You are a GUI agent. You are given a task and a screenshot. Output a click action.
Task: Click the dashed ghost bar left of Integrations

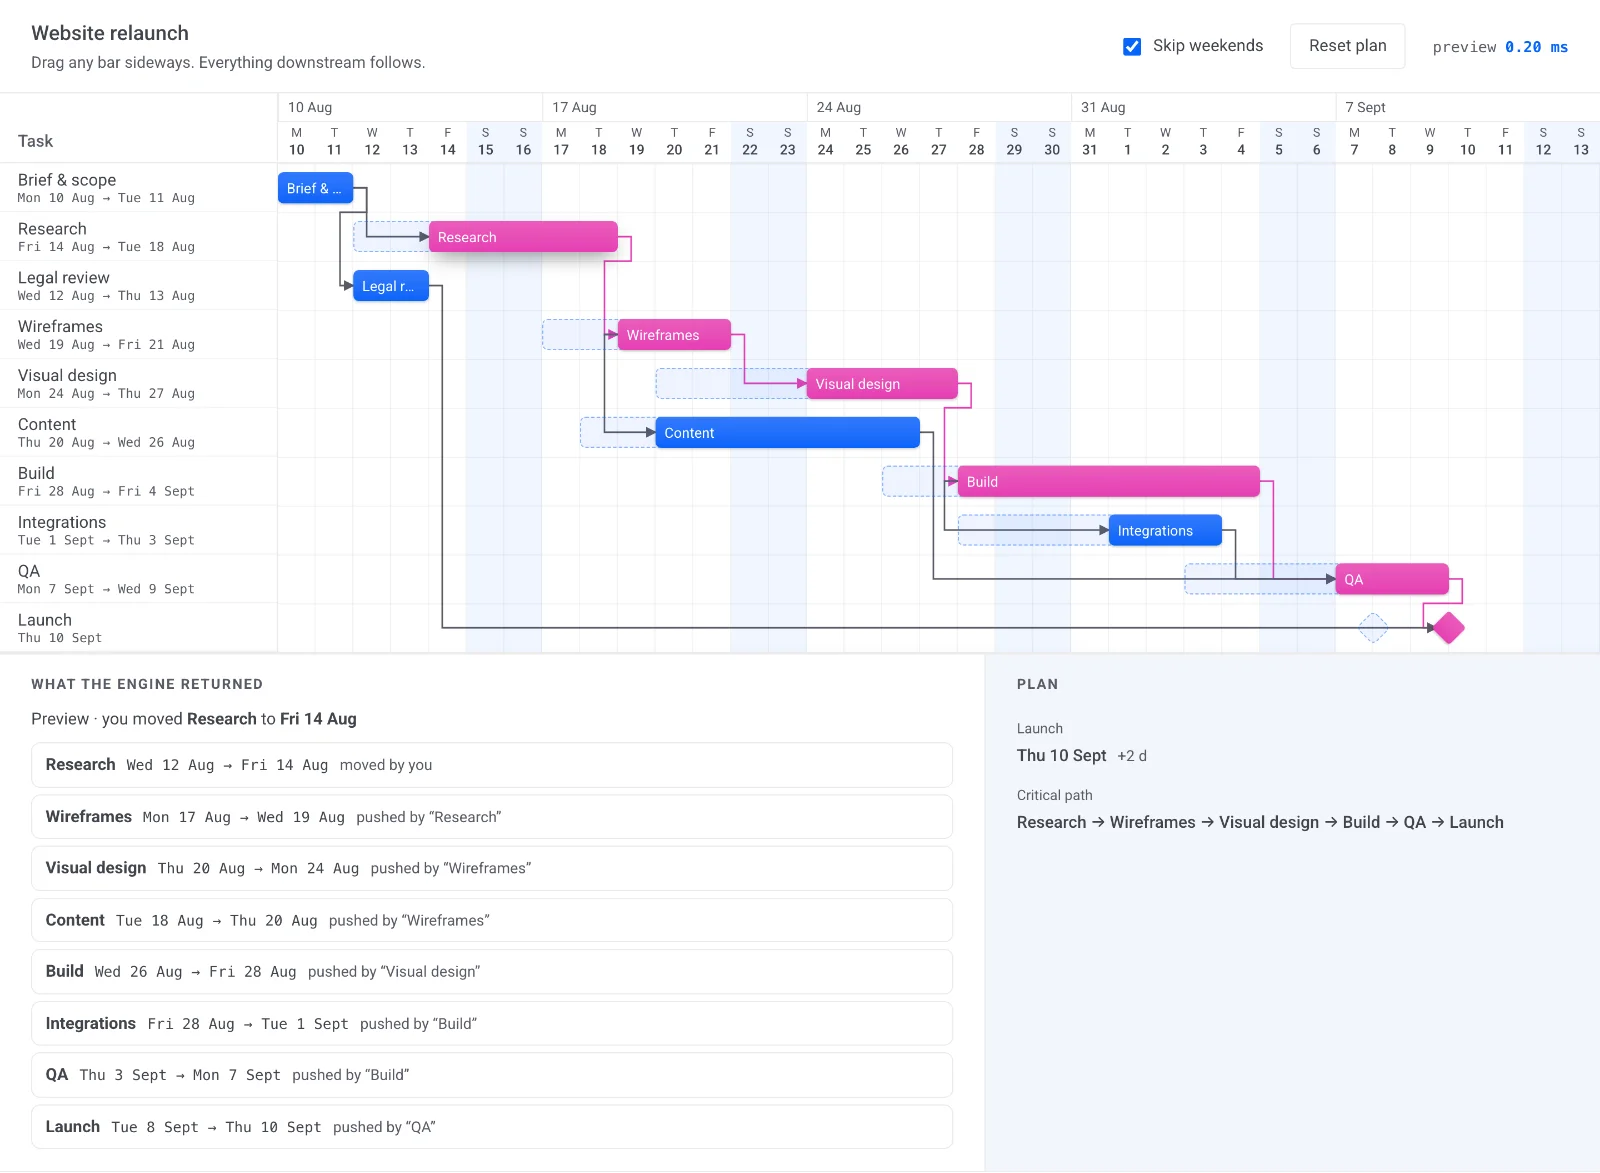click(x=1033, y=531)
